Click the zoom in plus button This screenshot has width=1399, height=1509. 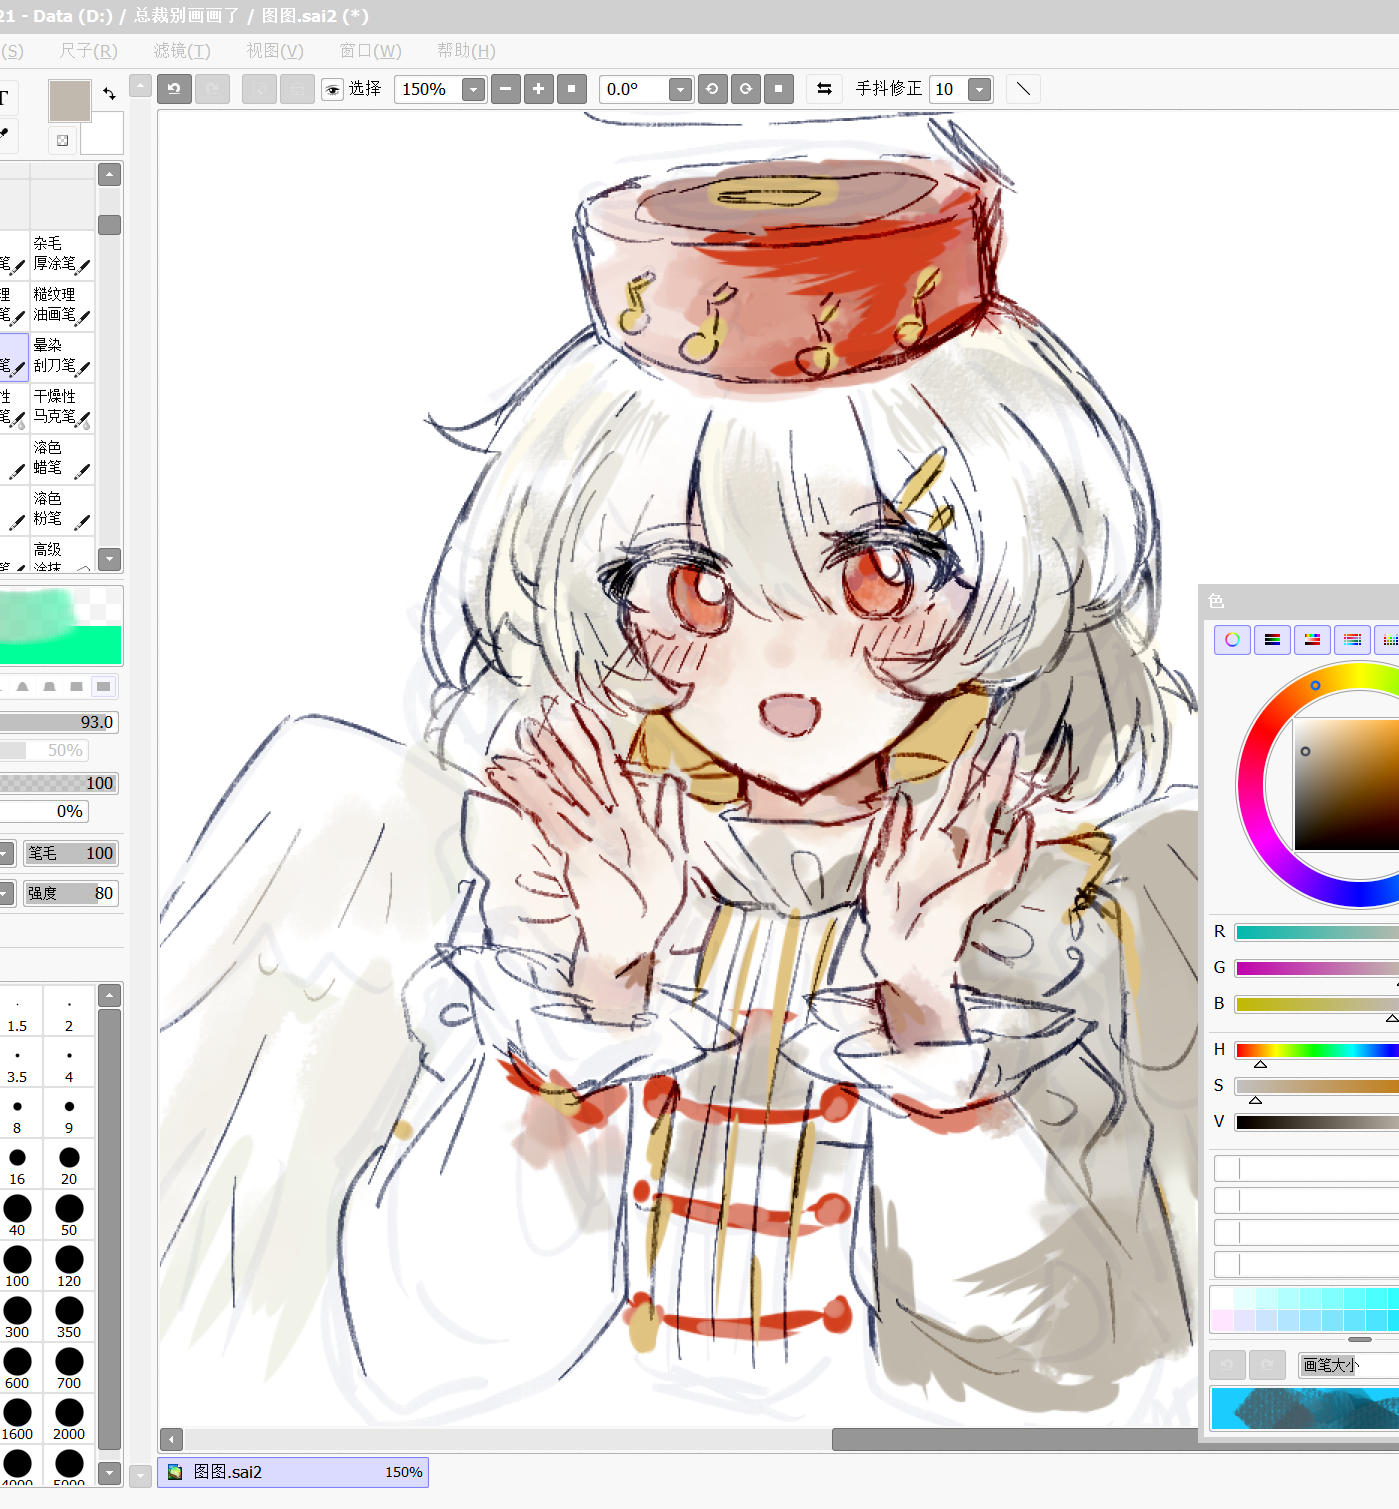click(538, 89)
